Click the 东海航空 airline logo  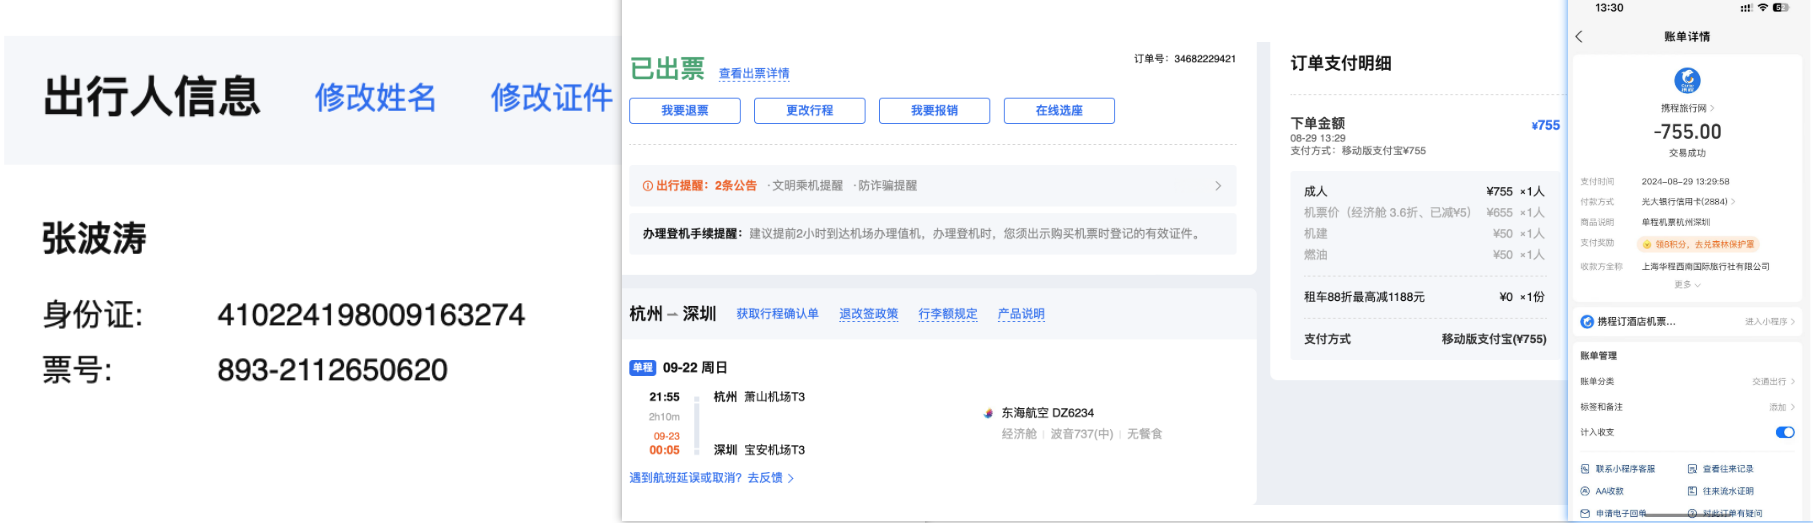(989, 413)
